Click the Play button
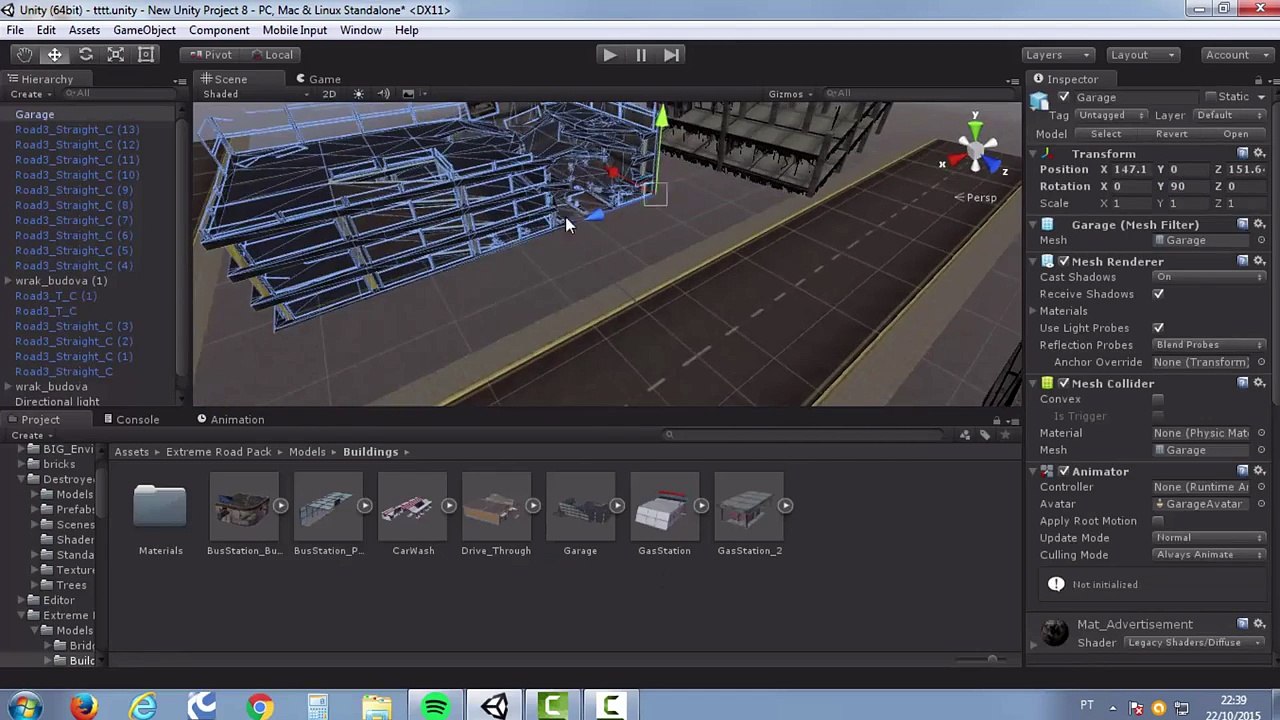This screenshot has width=1280, height=720. (609, 55)
